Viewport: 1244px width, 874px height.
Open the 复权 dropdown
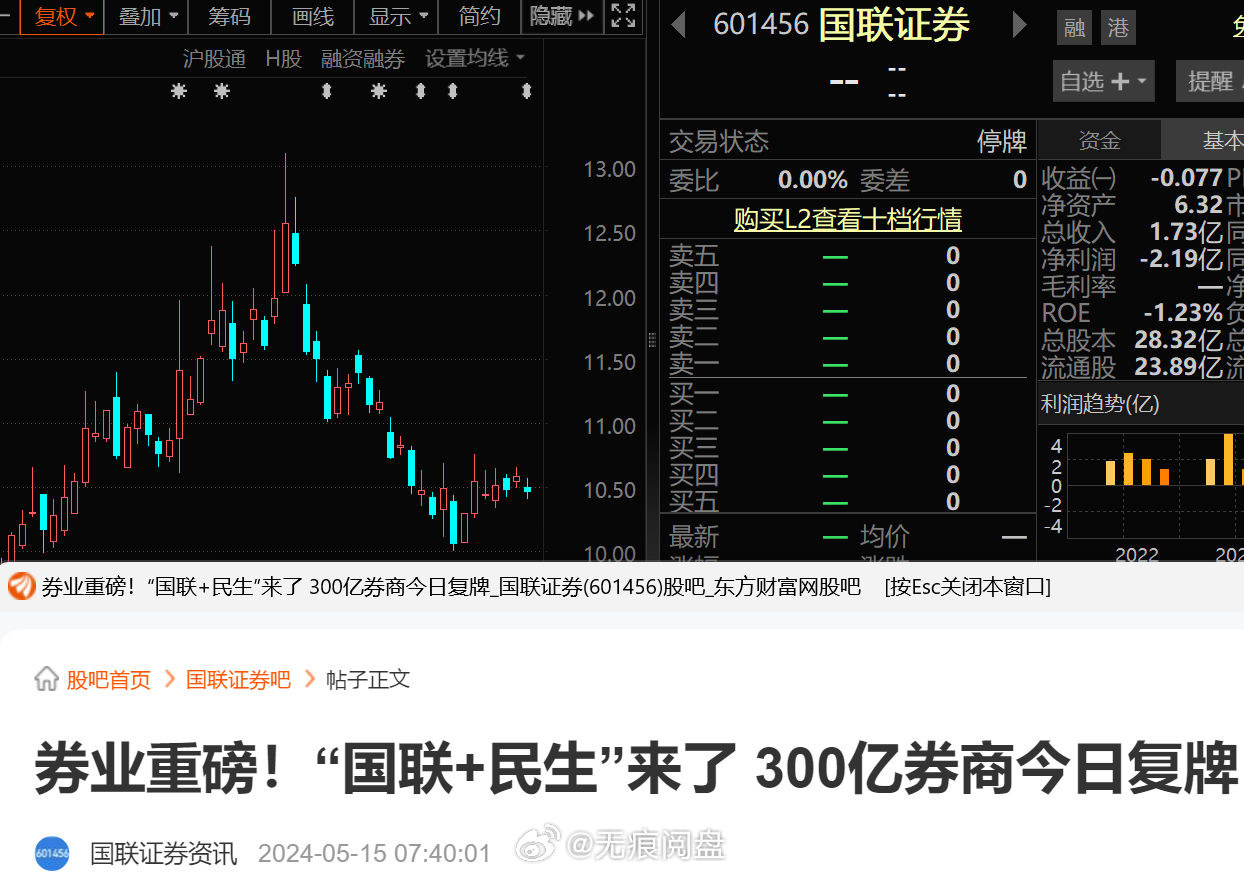(64, 16)
